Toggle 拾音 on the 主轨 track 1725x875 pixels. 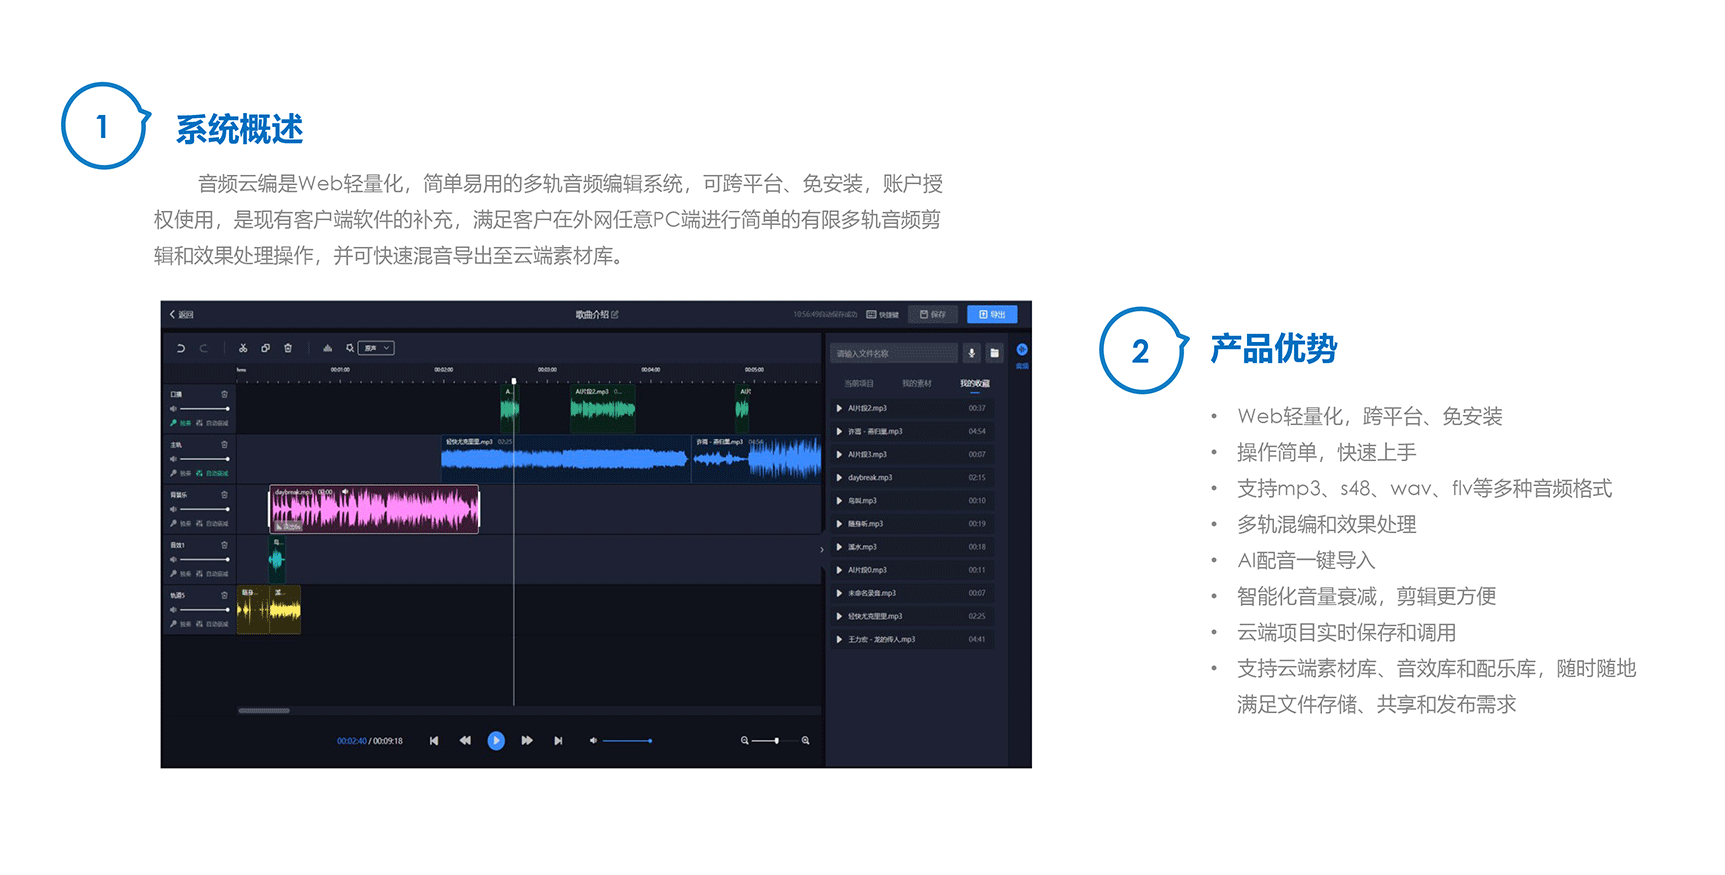pyautogui.click(x=181, y=473)
